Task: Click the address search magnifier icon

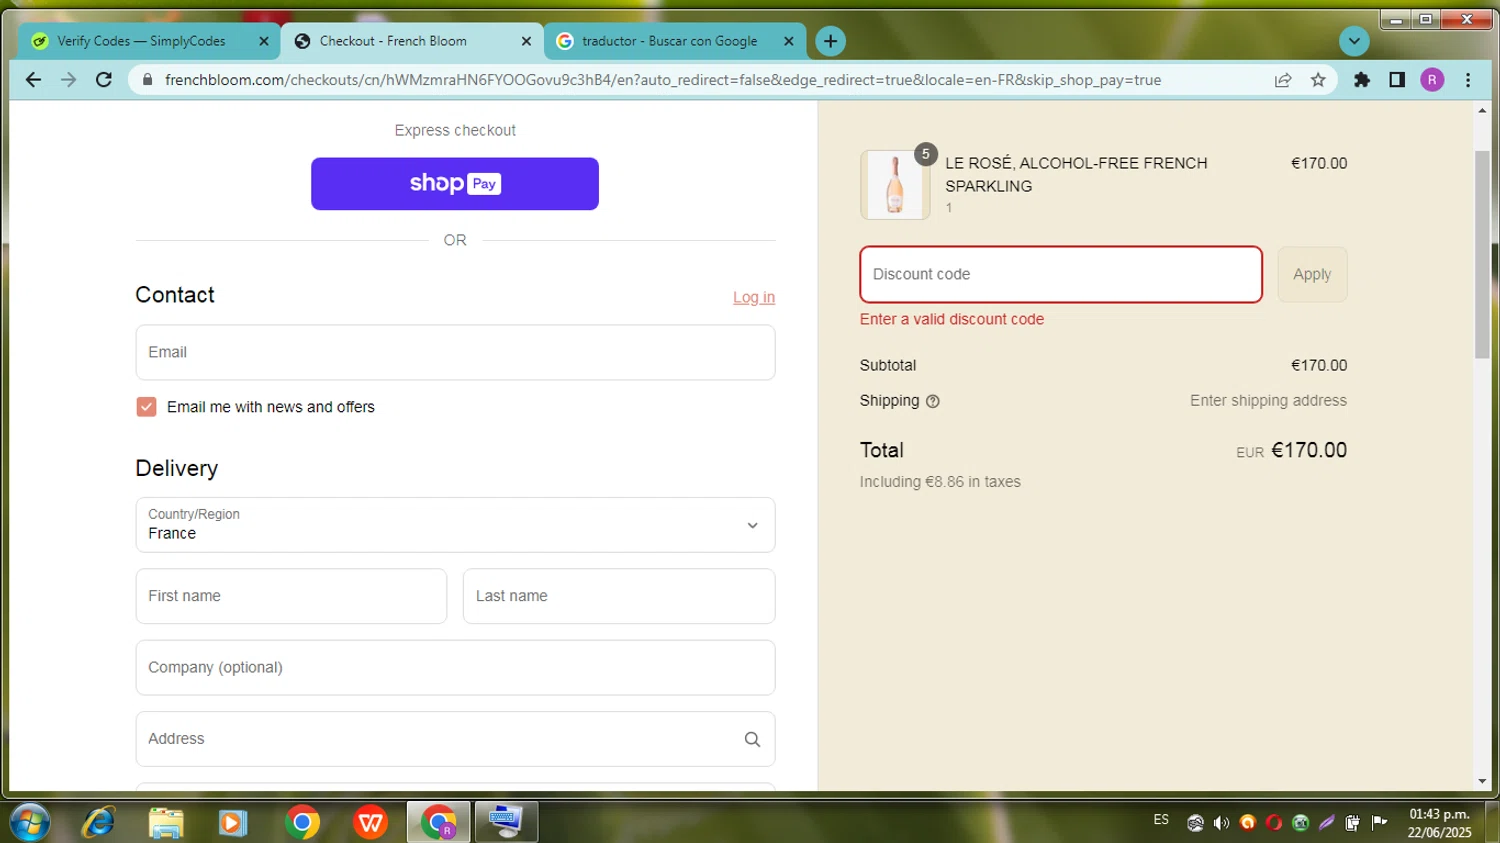Action: 752,739
